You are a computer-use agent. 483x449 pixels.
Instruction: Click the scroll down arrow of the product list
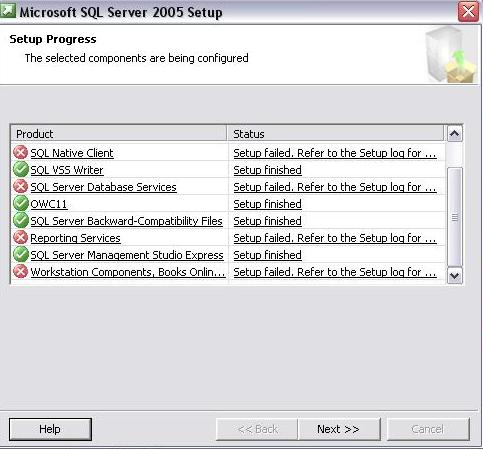455,275
